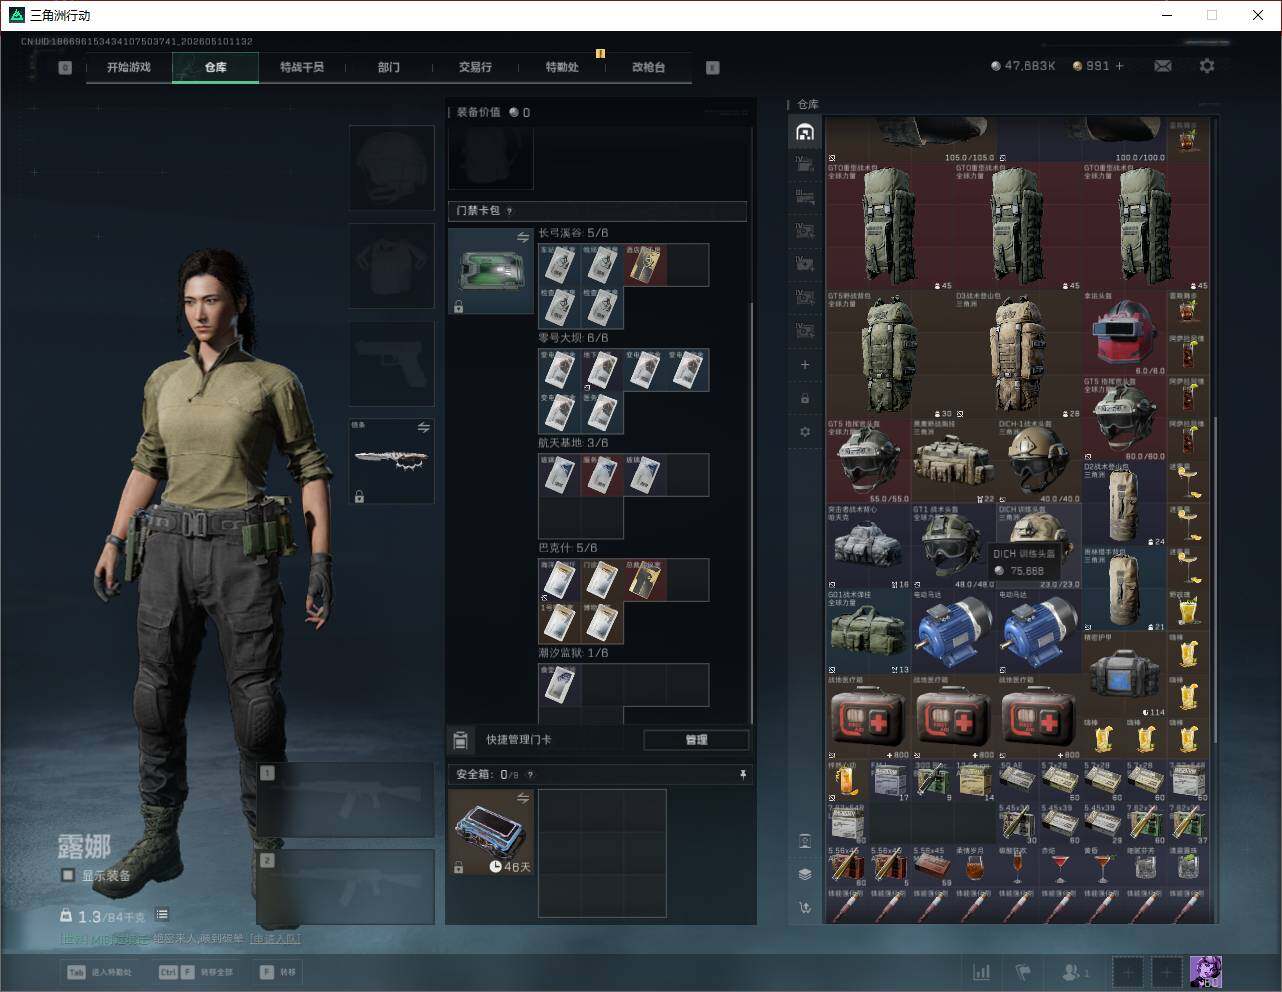Select the red 拿出头盔 helmet item

pos(1124,333)
